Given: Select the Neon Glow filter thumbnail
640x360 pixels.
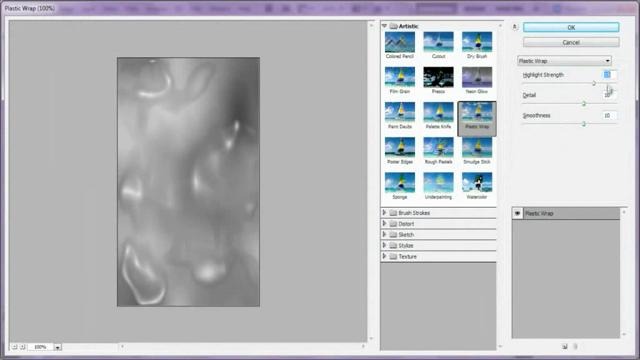Looking at the screenshot, I should point(477,77).
